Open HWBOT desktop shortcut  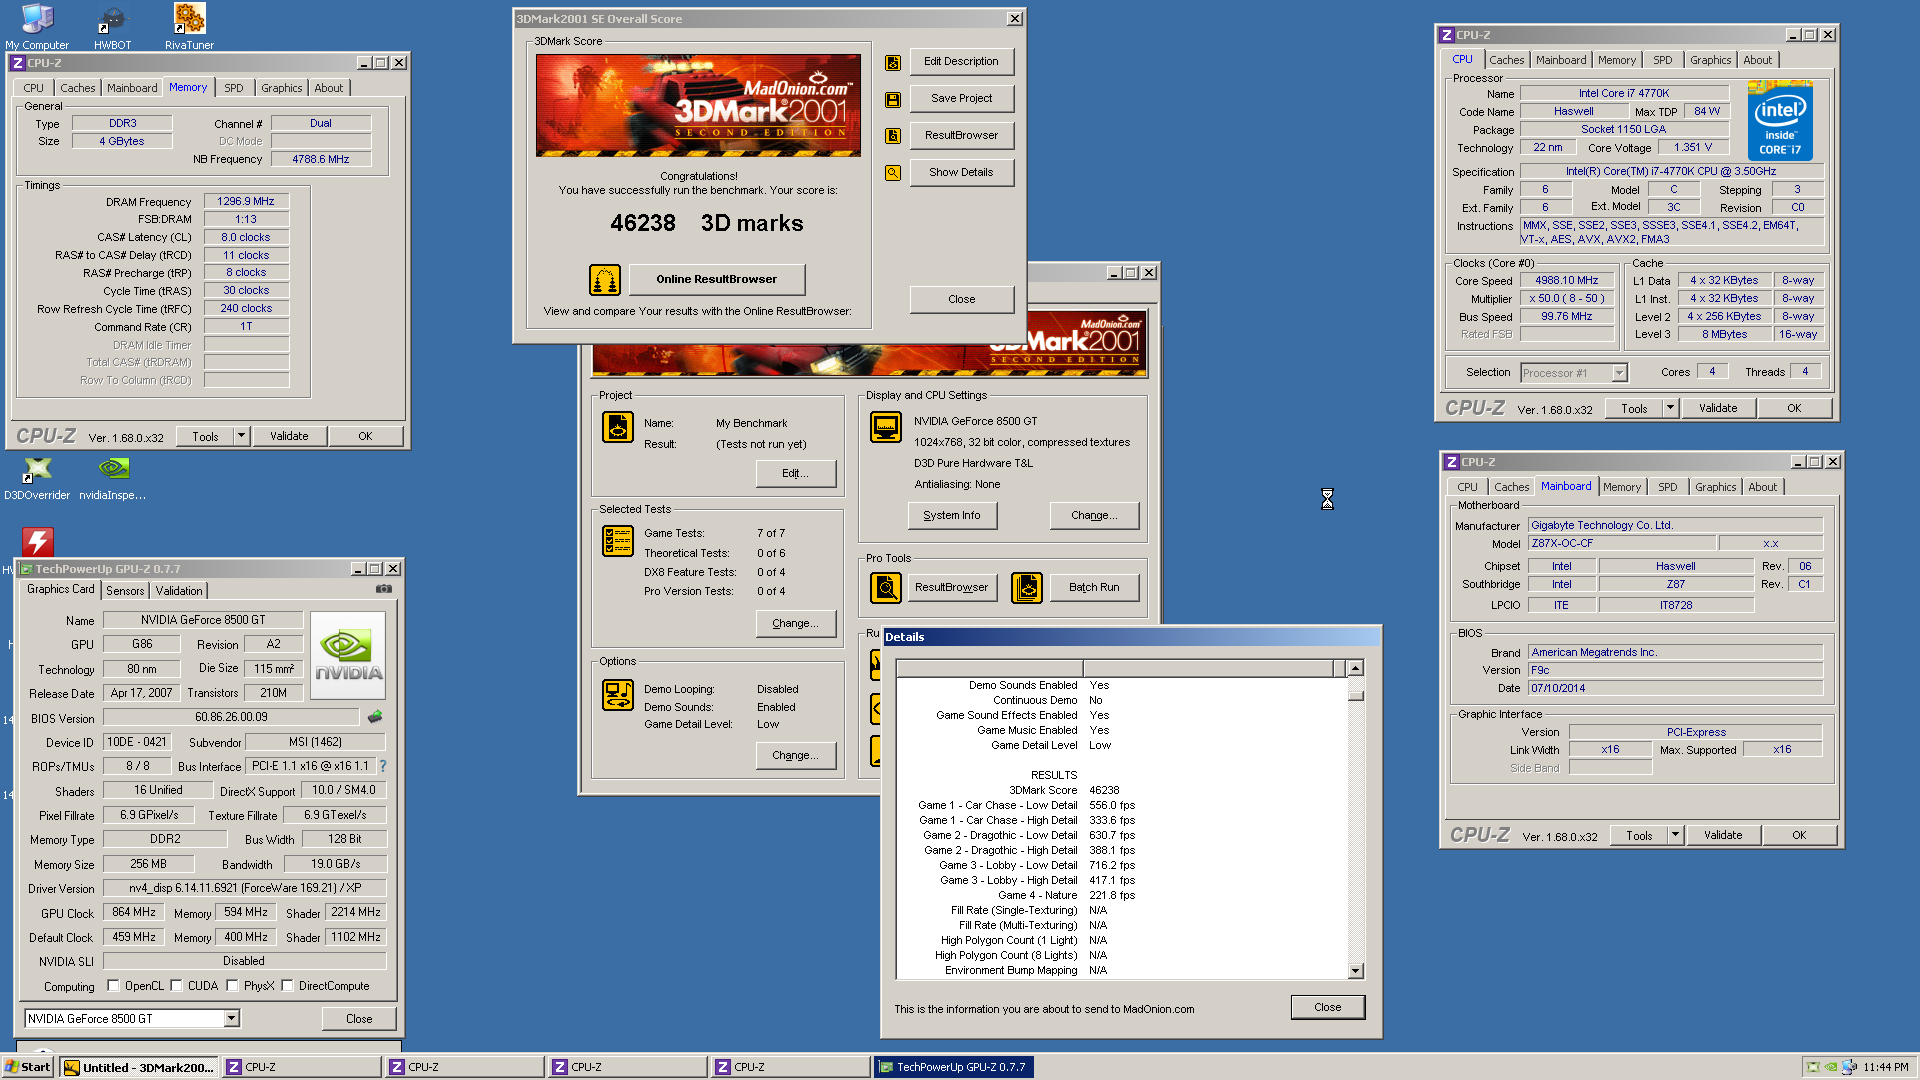click(112, 26)
